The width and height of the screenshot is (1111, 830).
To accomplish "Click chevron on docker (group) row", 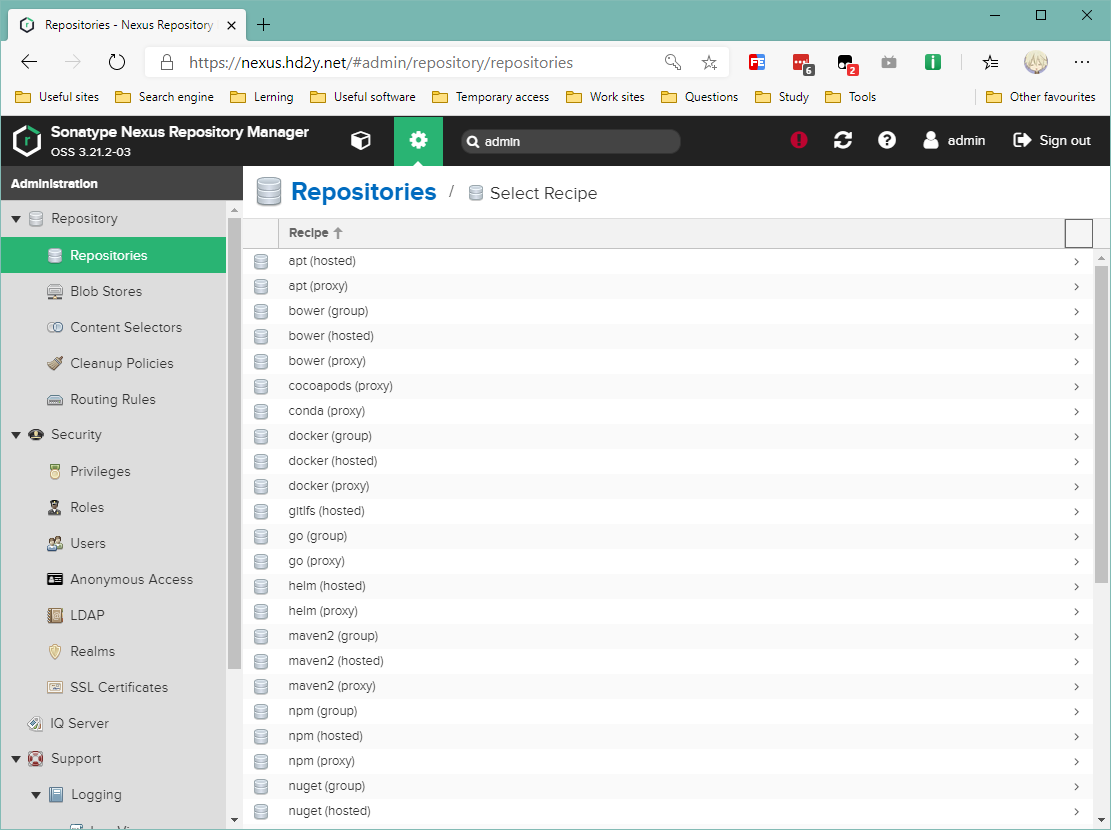I will click(x=1076, y=437).
